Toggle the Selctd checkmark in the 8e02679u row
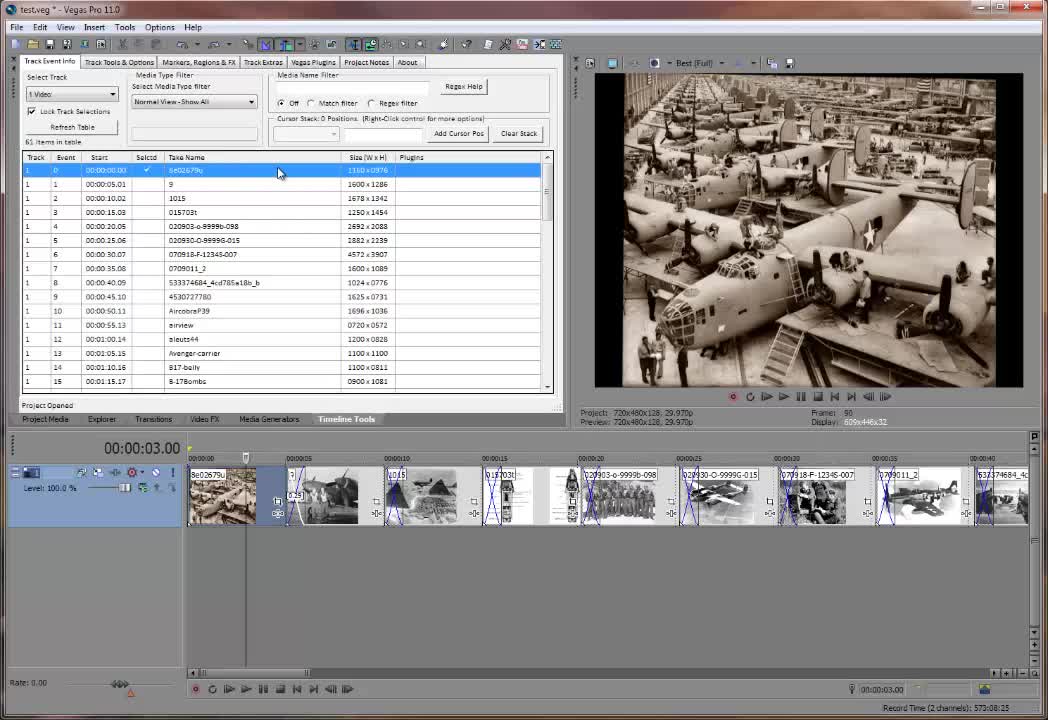This screenshot has width=1048, height=720. (x=147, y=170)
